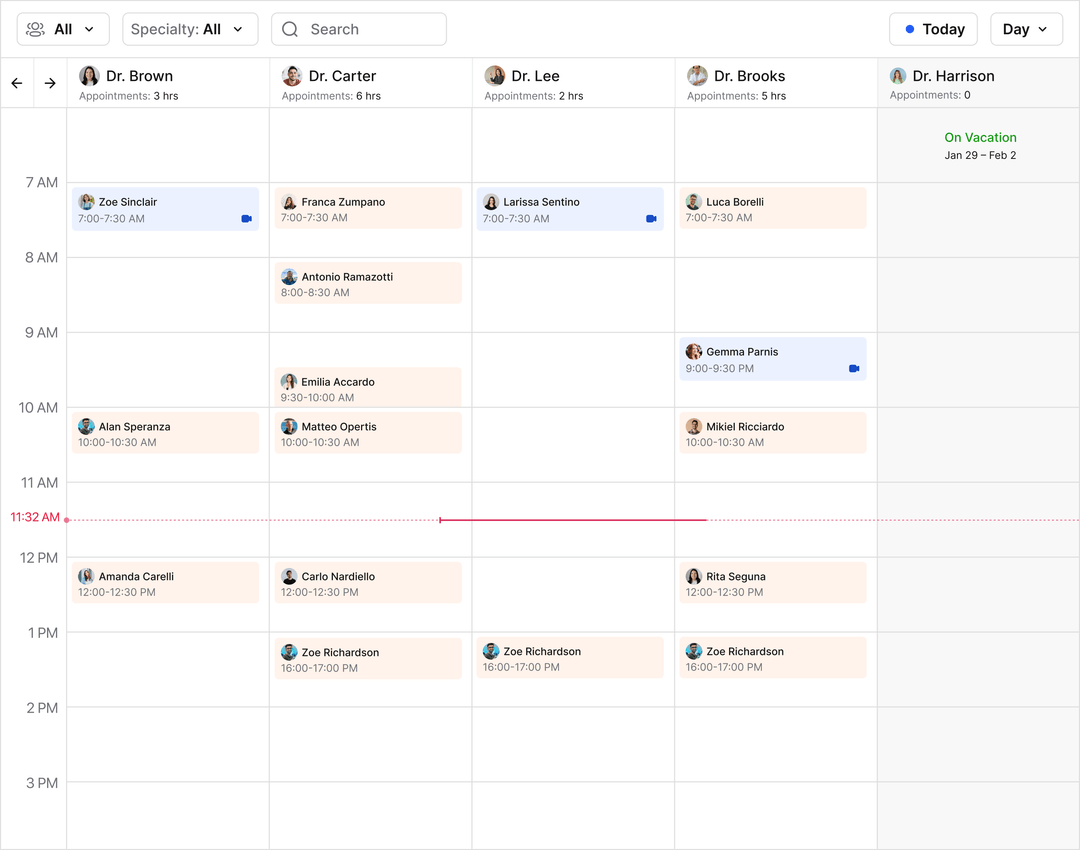Click the Jan 29 – Feb 2 vacation dates

980,155
